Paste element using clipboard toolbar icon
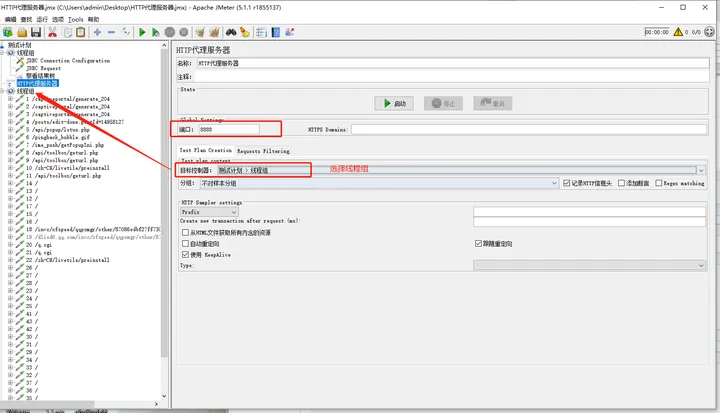Screen dimensions: 720x413 click(x=80, y=32)
